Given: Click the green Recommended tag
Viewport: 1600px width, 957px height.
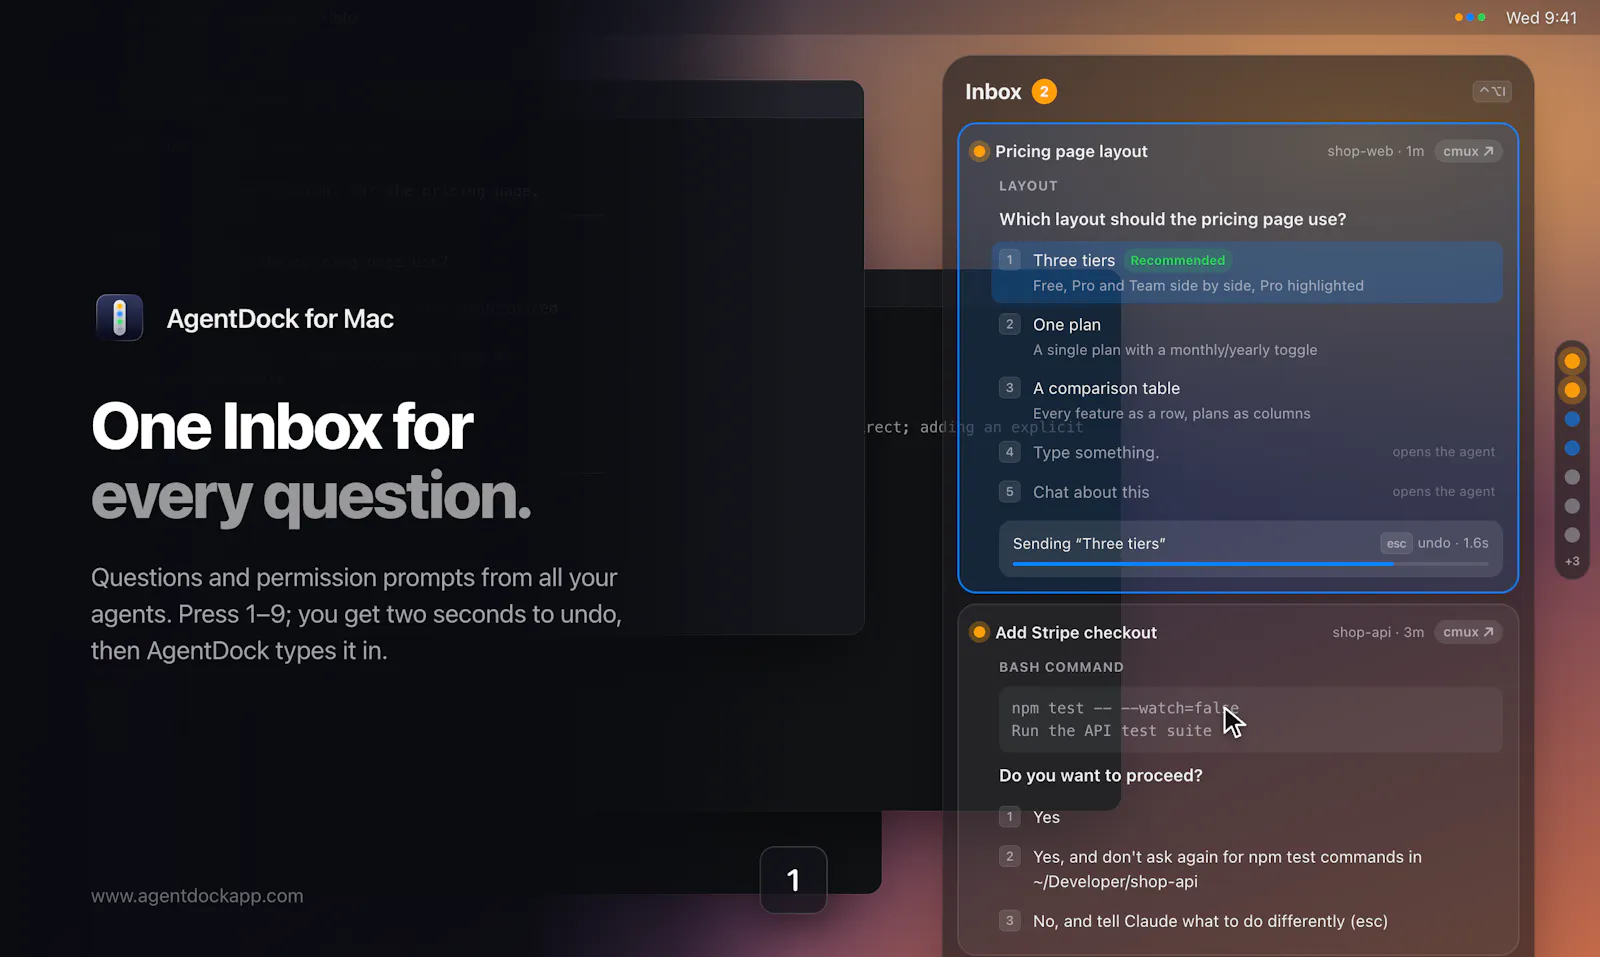Looking at the screenshot, I should click(x=1177, y=260).
